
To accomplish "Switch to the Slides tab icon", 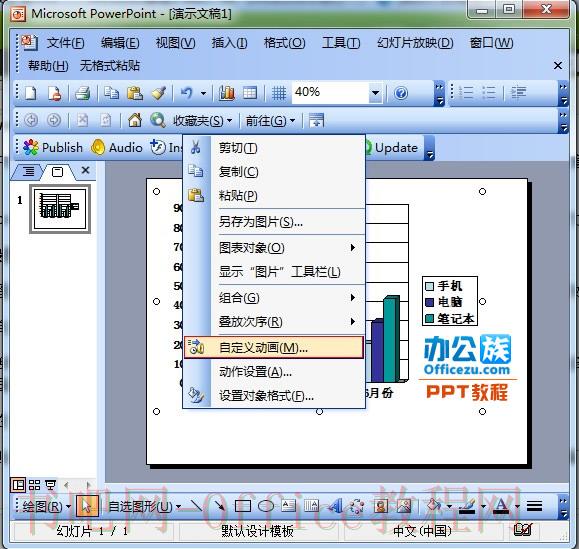I will coord(57,172).
